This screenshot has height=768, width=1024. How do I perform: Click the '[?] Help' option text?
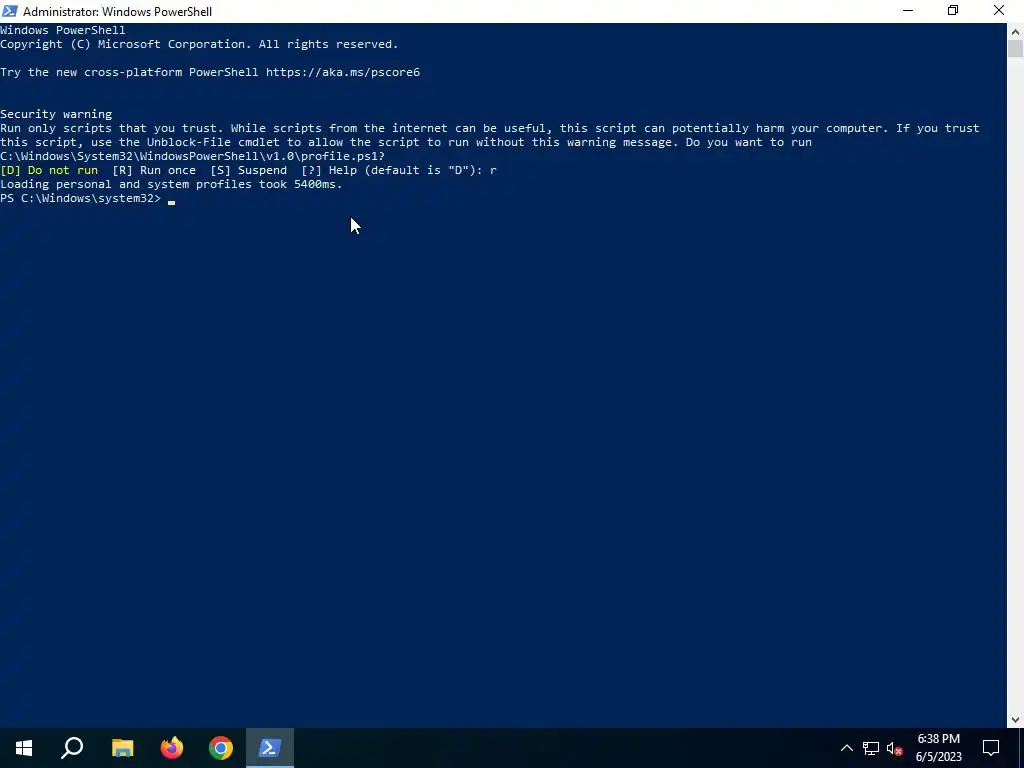[x=329, y=170]
